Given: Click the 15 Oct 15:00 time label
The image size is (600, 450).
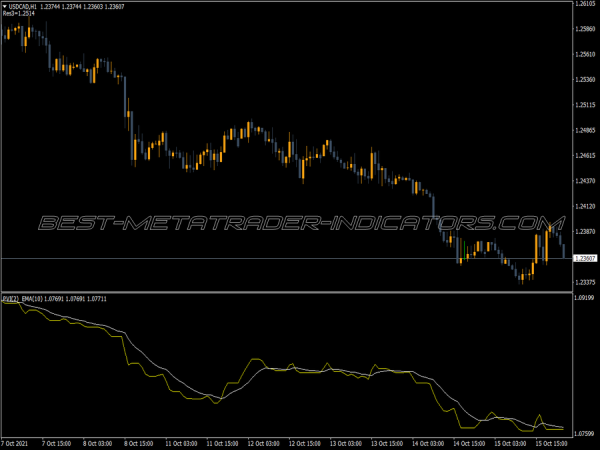Looking at the screenshot, I should click(551, 444).
